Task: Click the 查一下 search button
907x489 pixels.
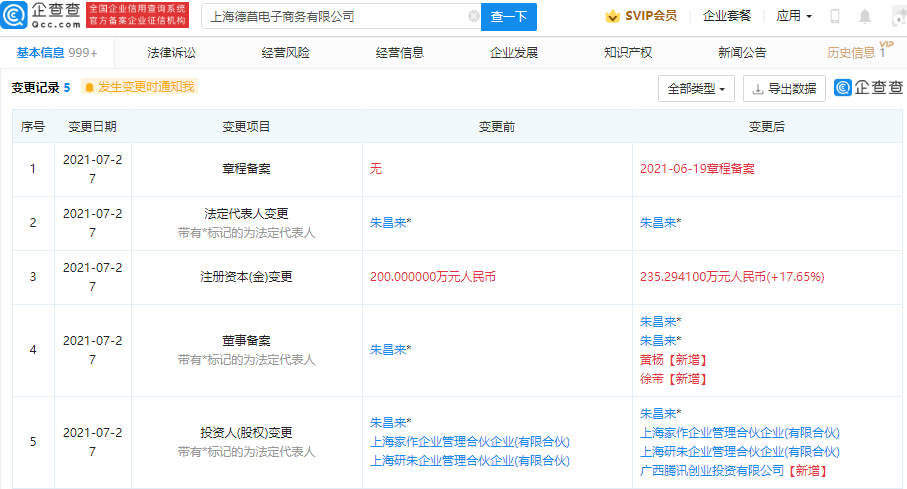Action: [508, 17]
